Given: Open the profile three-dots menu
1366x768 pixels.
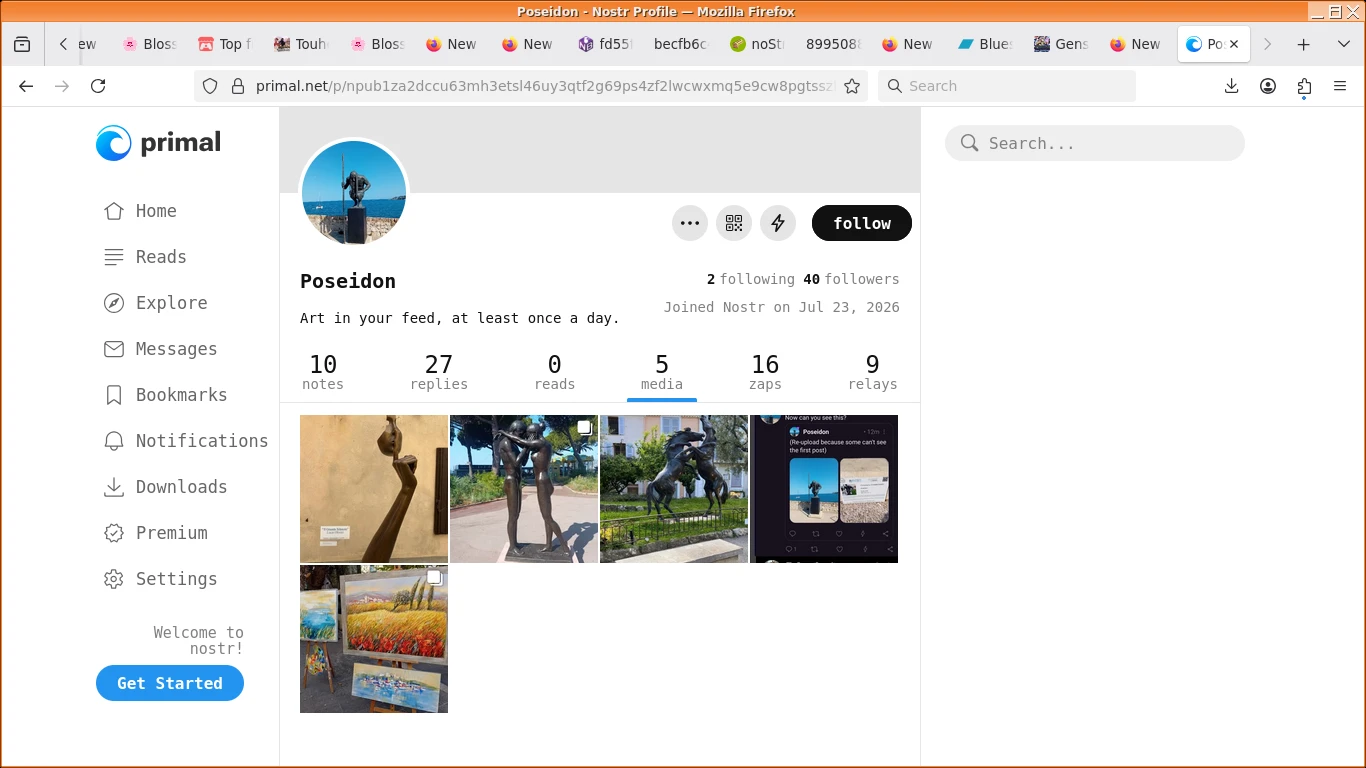Looking at the screenshot, I should point(690,223).
